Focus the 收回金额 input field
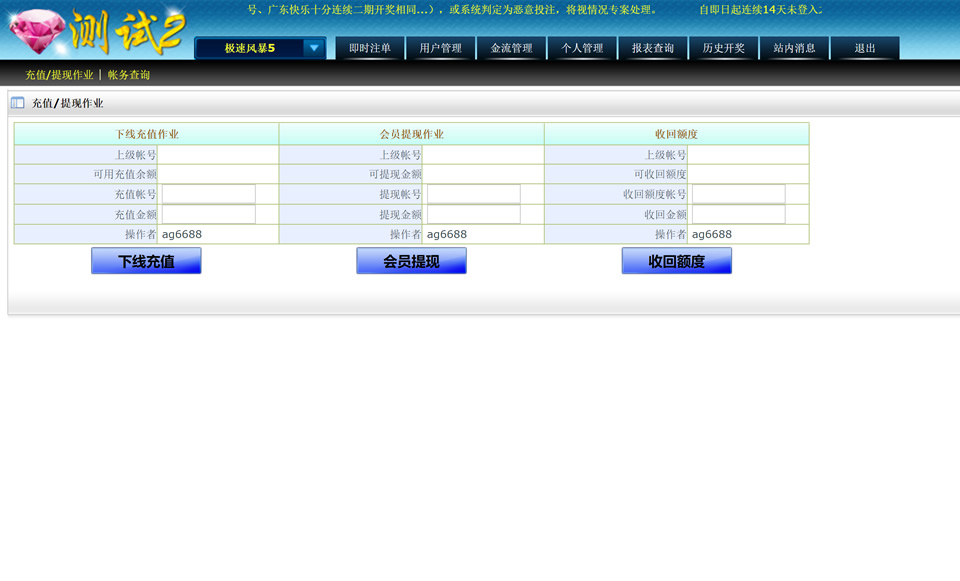The width and height of the screenshot is (960, 581). tap(739, 214)
